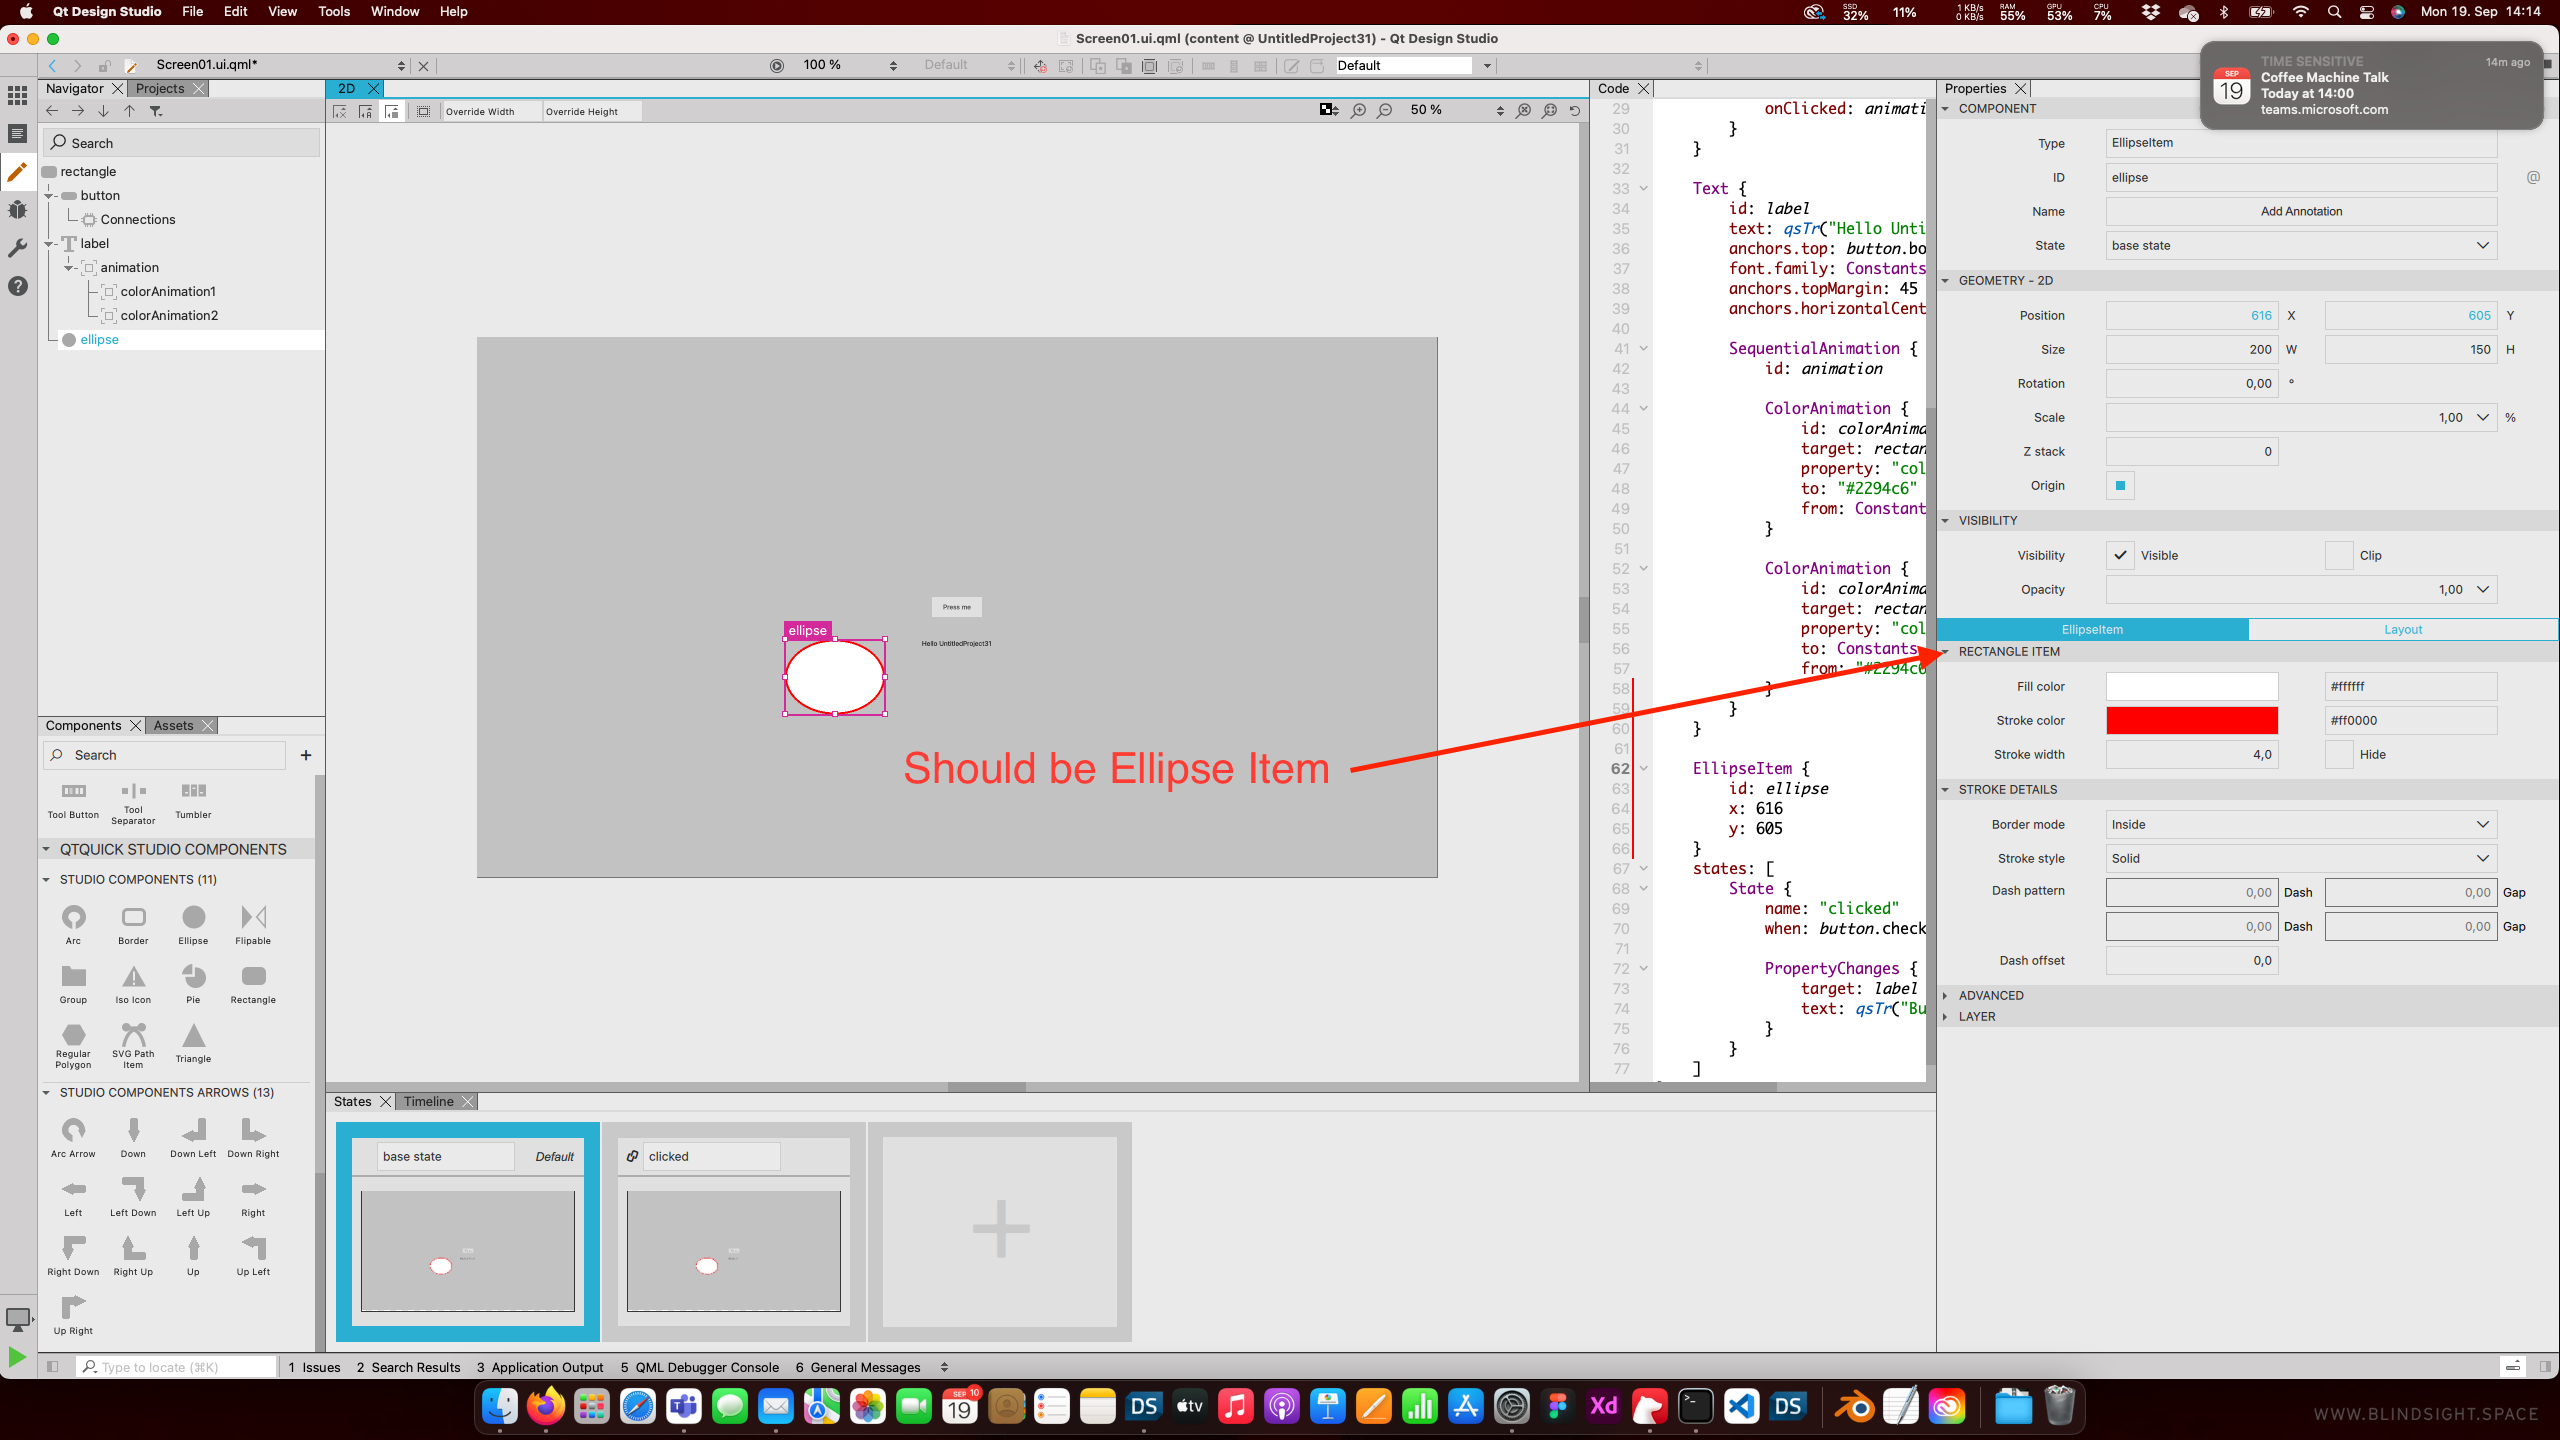2560x1440 pixels.
Task: Enable the Clip checkbox
Action: [x=2338, y=555]
